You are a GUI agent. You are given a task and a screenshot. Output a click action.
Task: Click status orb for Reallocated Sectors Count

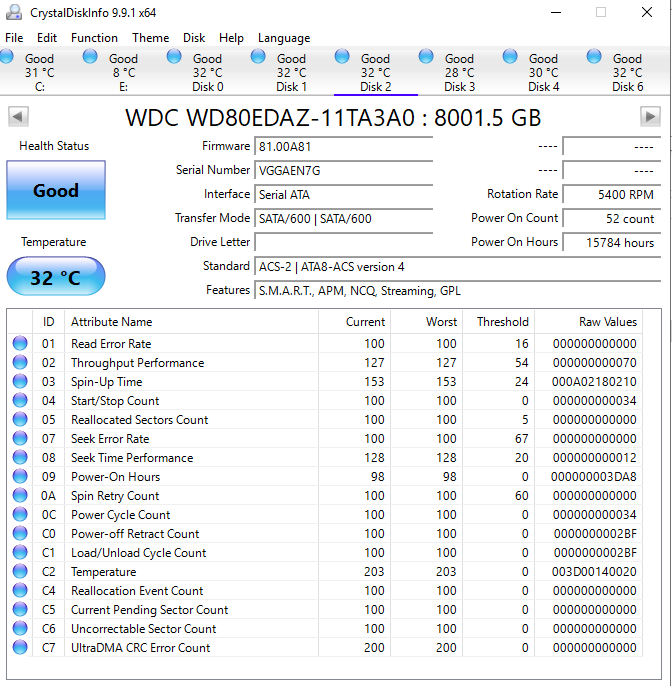click(20, 420)
